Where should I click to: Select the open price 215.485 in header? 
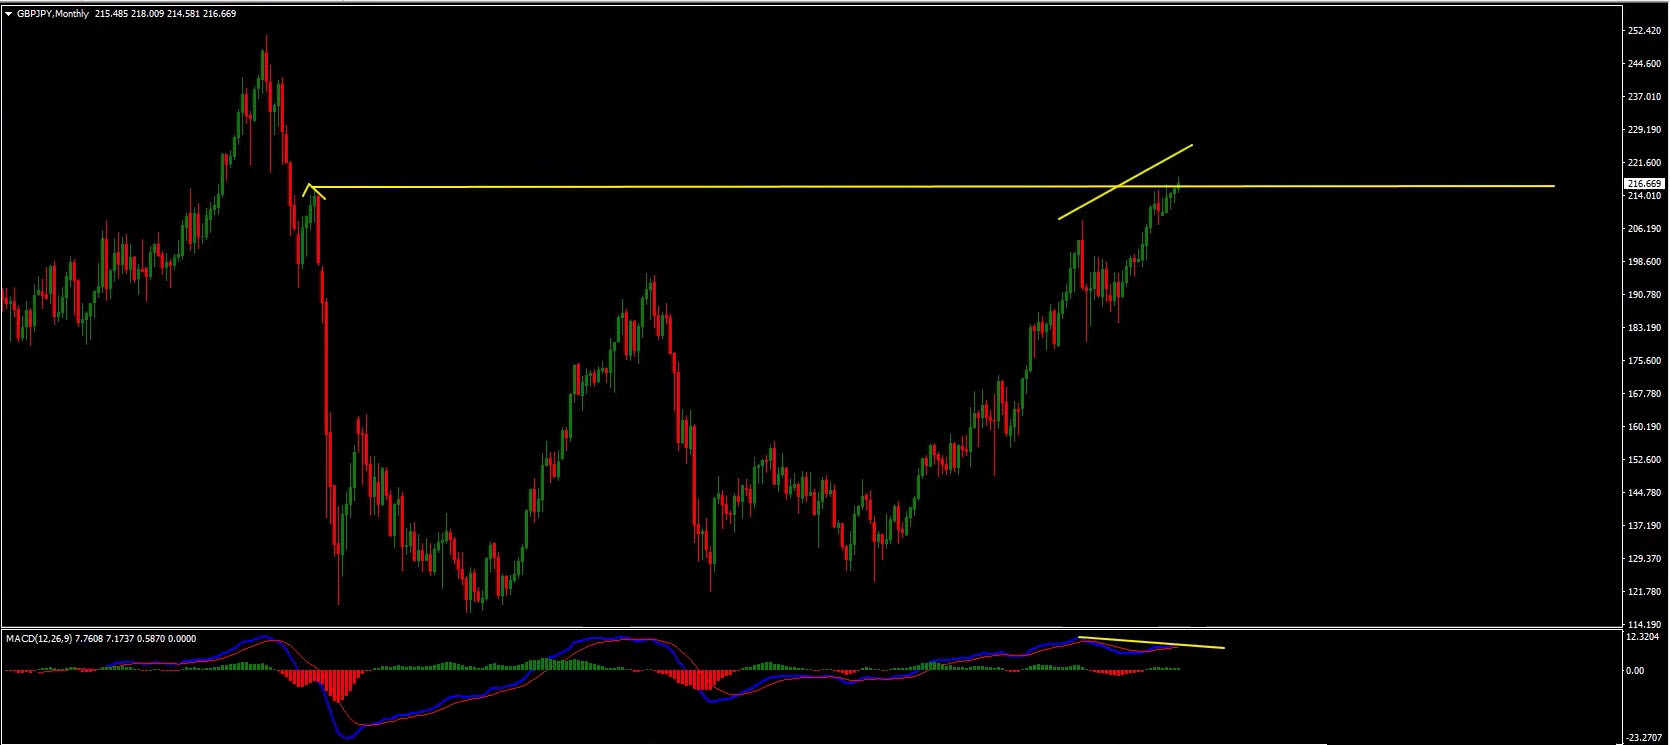click(x=111, y=14)
